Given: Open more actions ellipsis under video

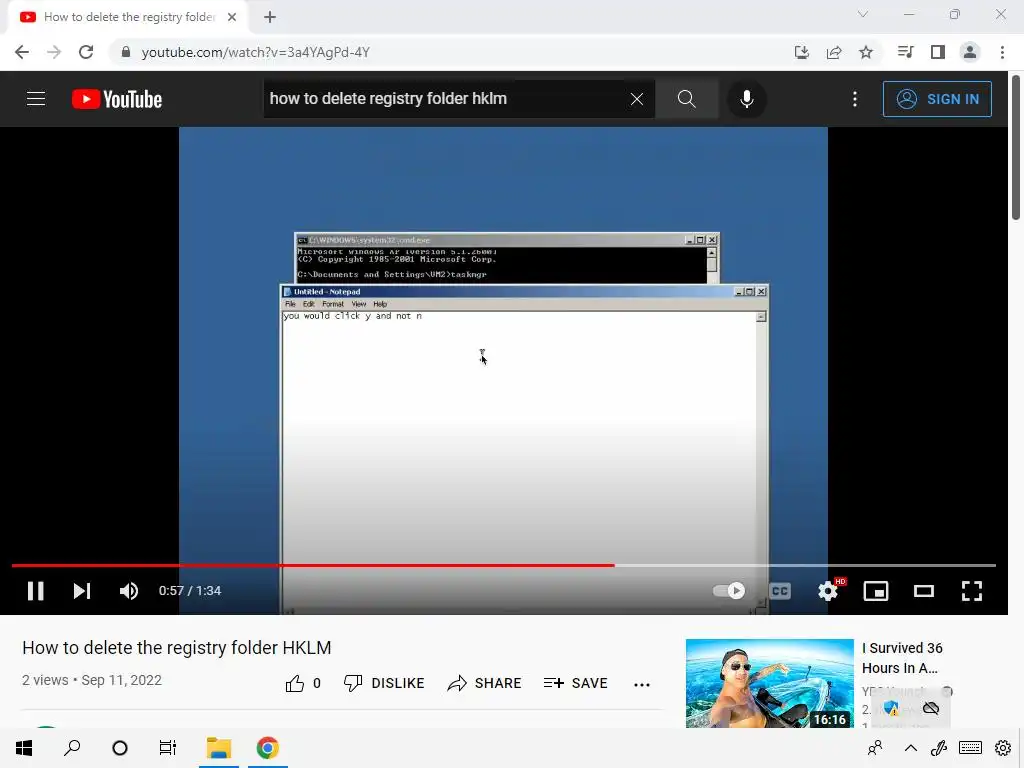Looking at the screenshot, I should click(x=642, y=684).
